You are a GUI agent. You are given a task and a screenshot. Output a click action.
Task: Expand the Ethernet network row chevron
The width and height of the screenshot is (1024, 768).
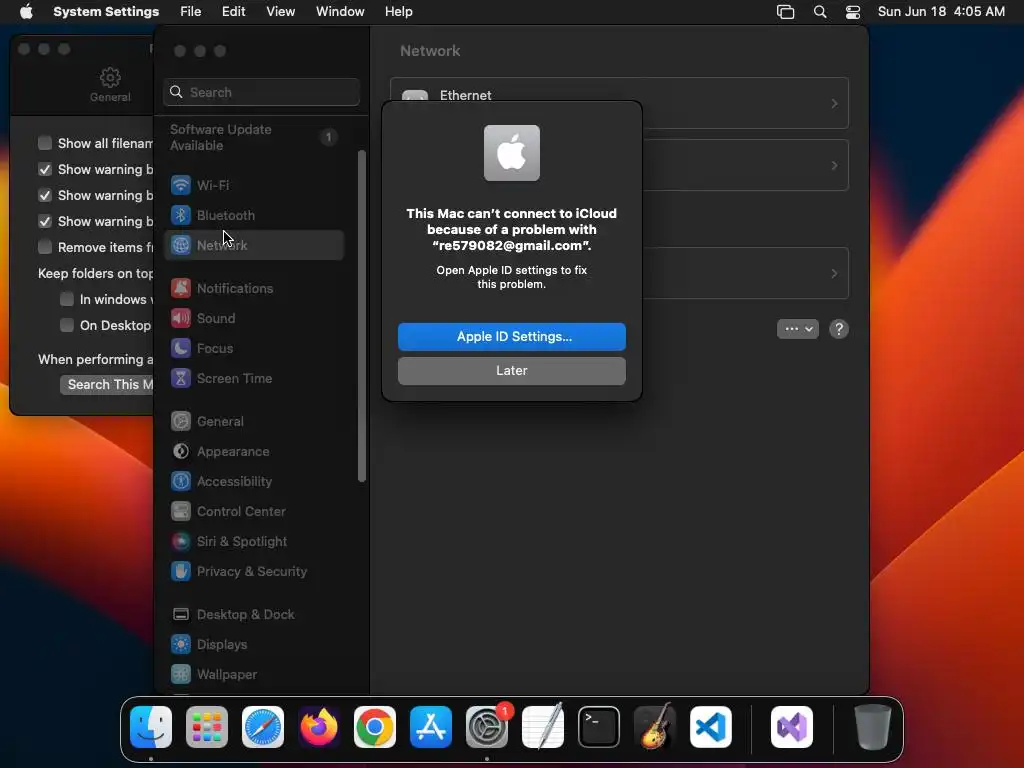(834, 104)
